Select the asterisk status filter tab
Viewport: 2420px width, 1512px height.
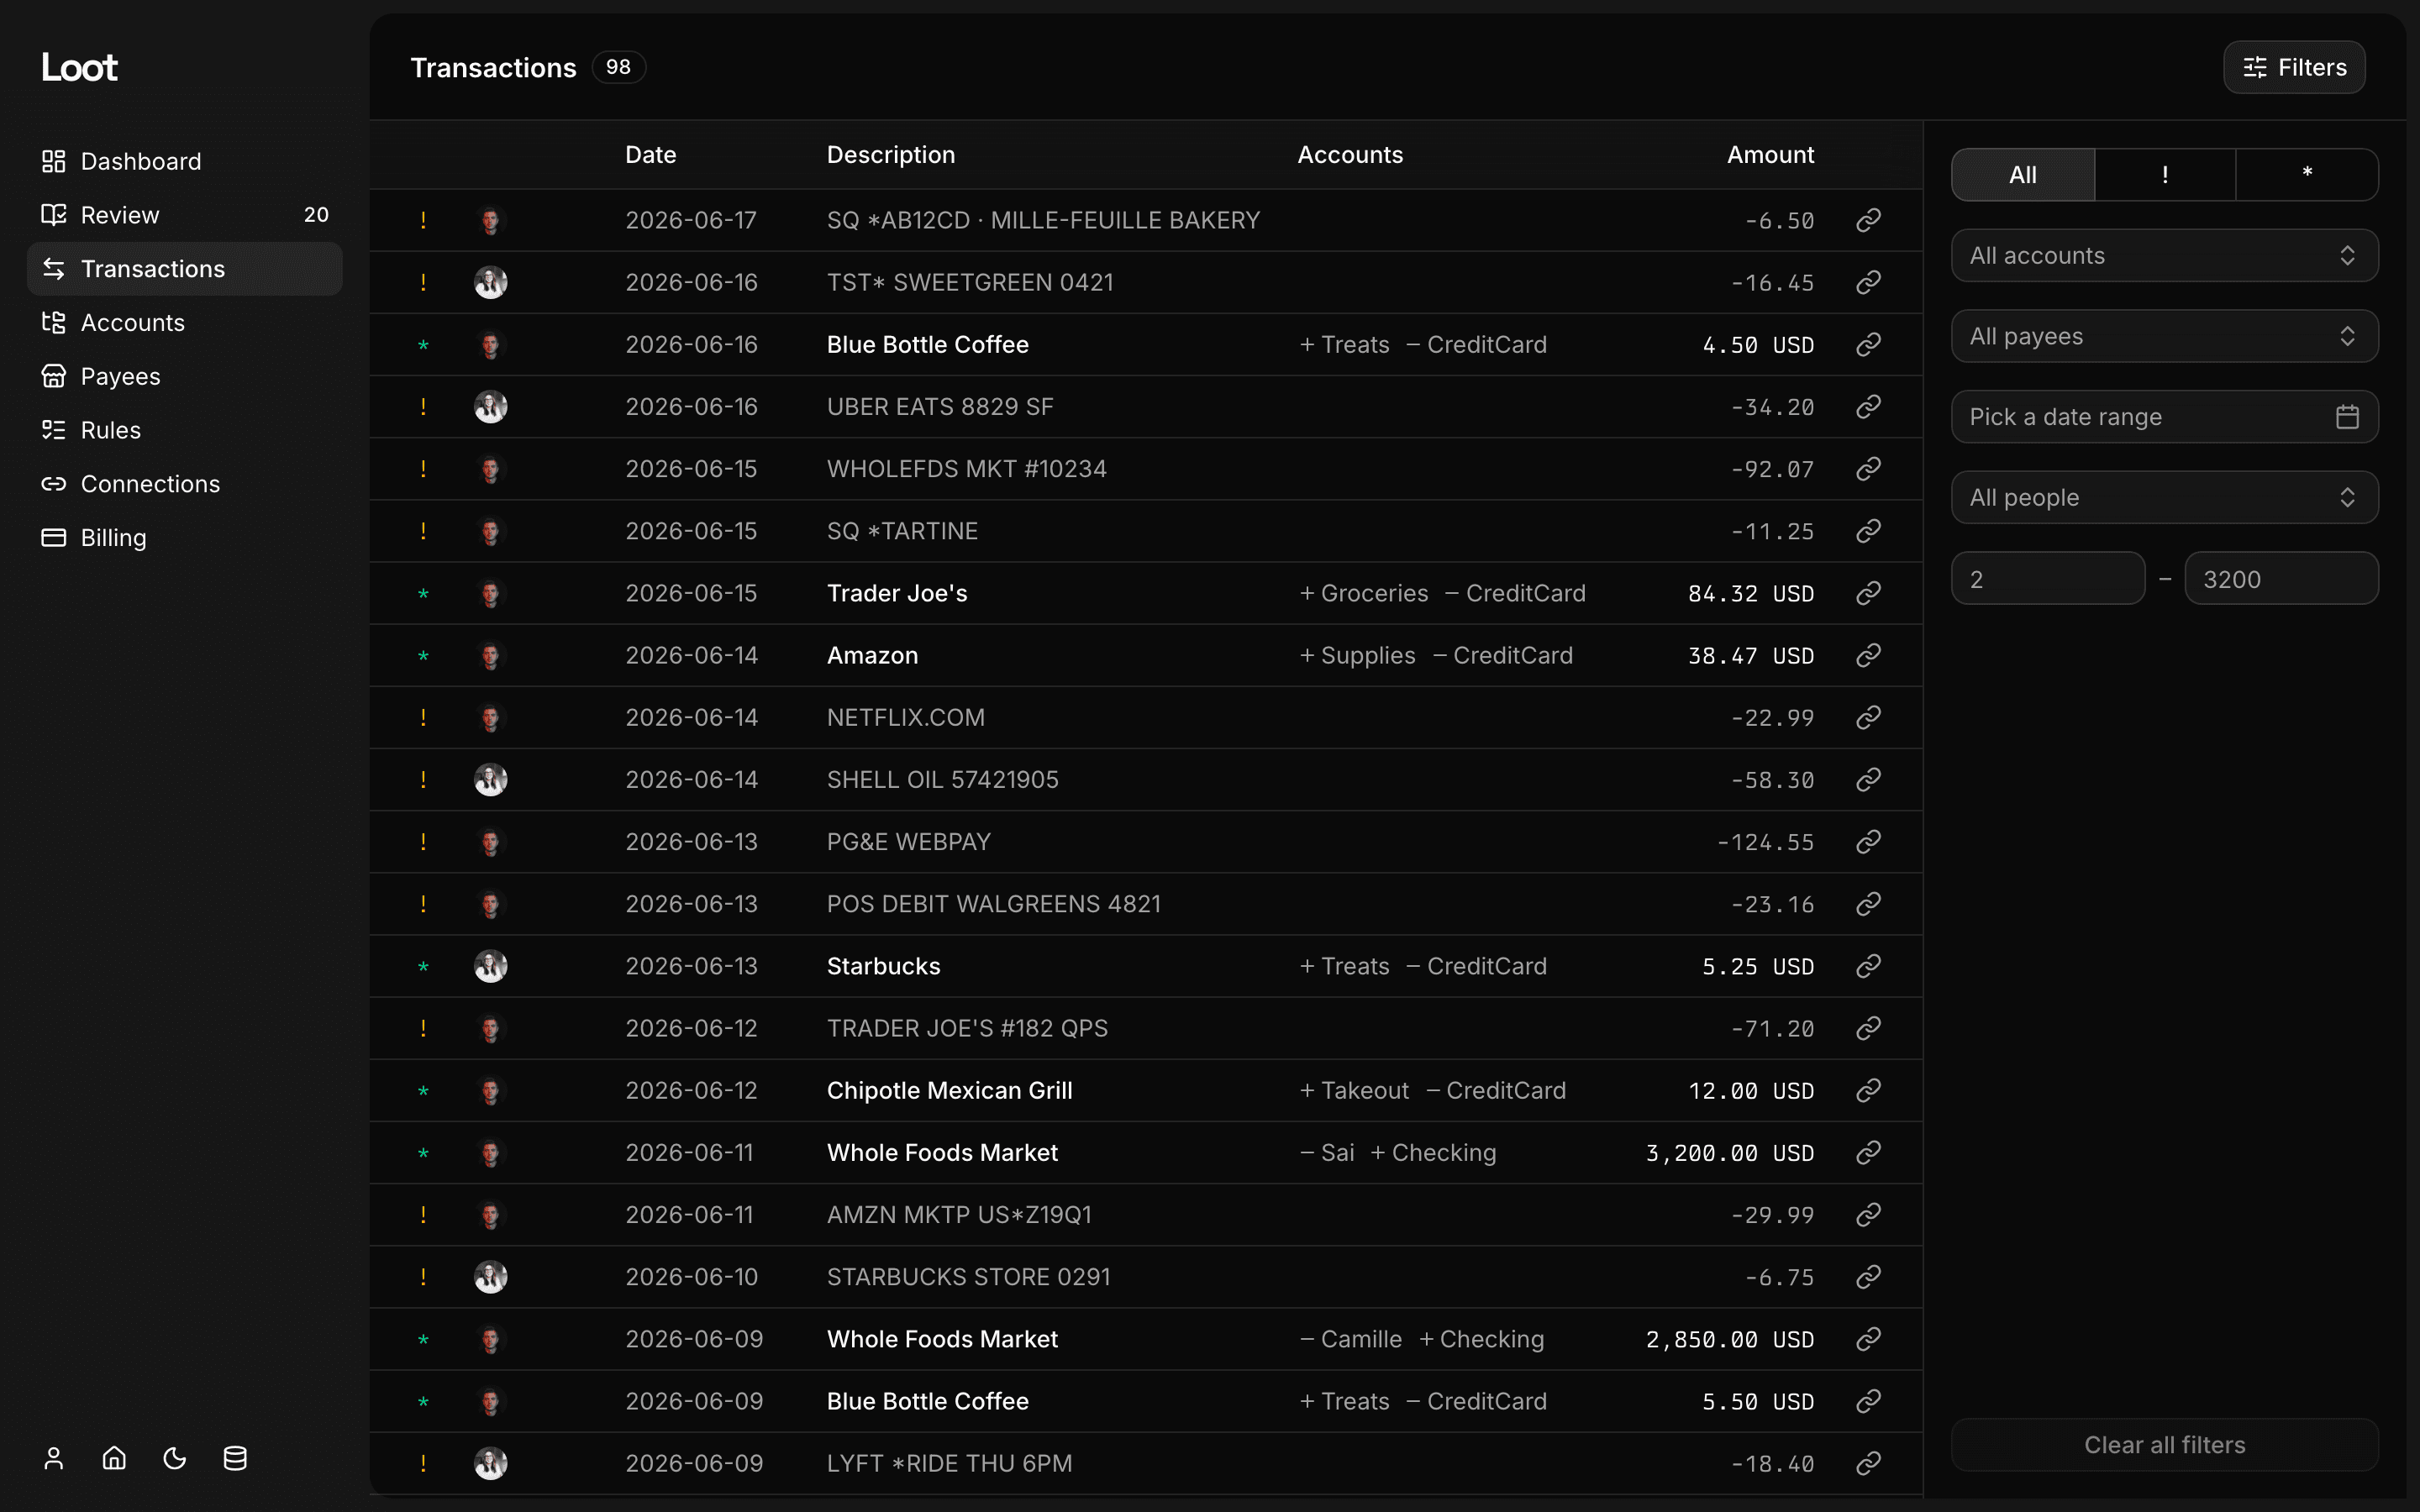pos(2307,175)
